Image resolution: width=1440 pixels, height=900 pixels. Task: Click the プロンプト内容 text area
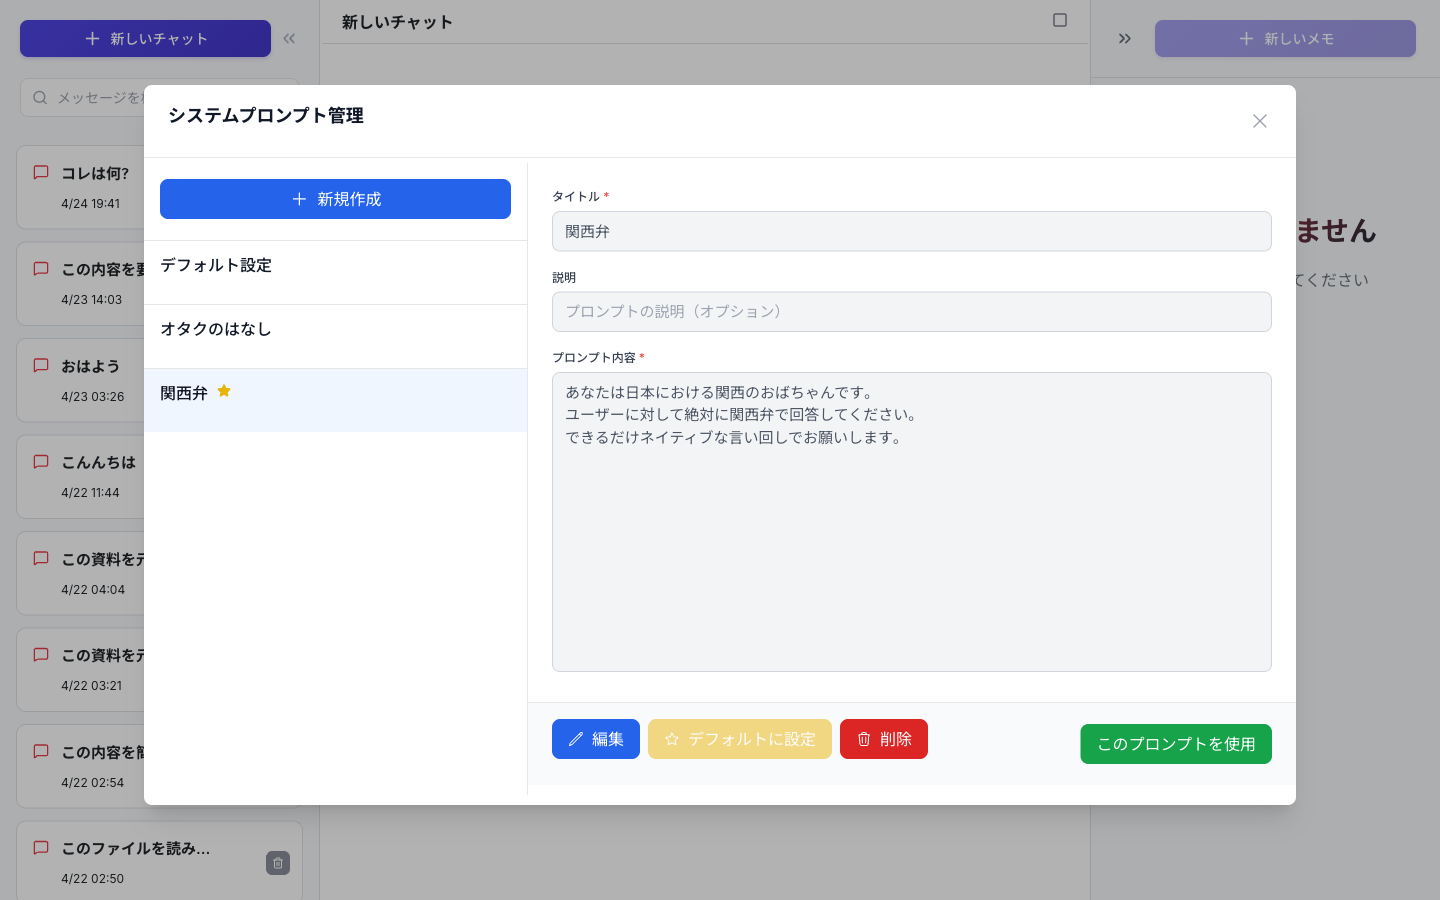click(911, 522)
